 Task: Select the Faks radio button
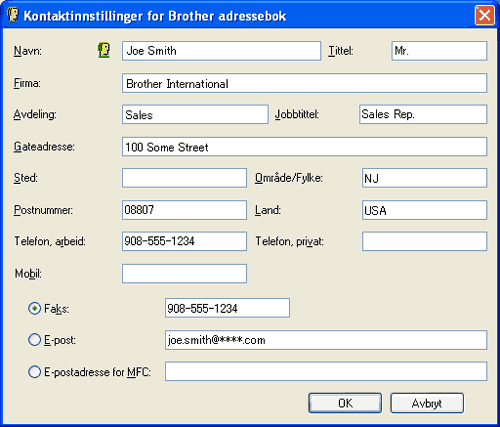click(34, 309)
